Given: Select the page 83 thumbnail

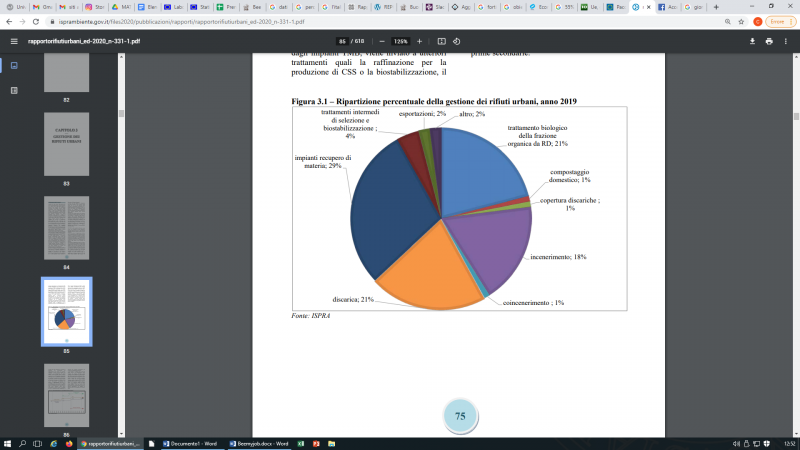Looking at the screenshot, I should point(66,144).
